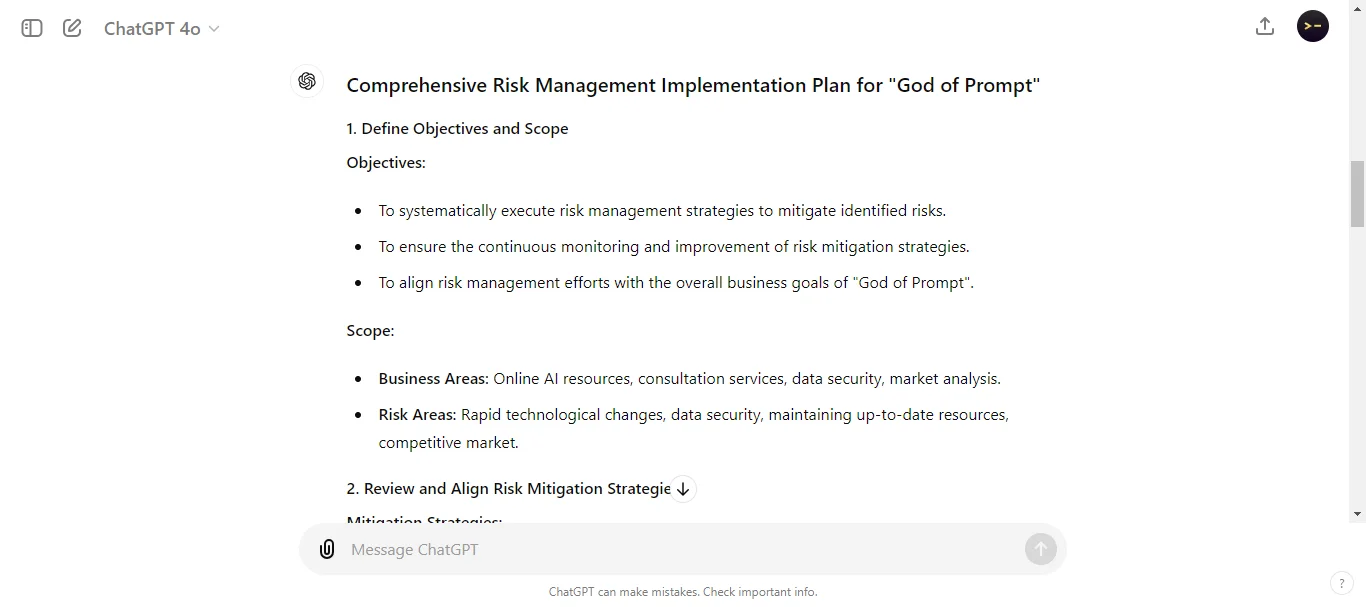Click the scroll-to-bottom arrow in the chat
This screenshot has width=1366, height=607.
pos(684,489)
